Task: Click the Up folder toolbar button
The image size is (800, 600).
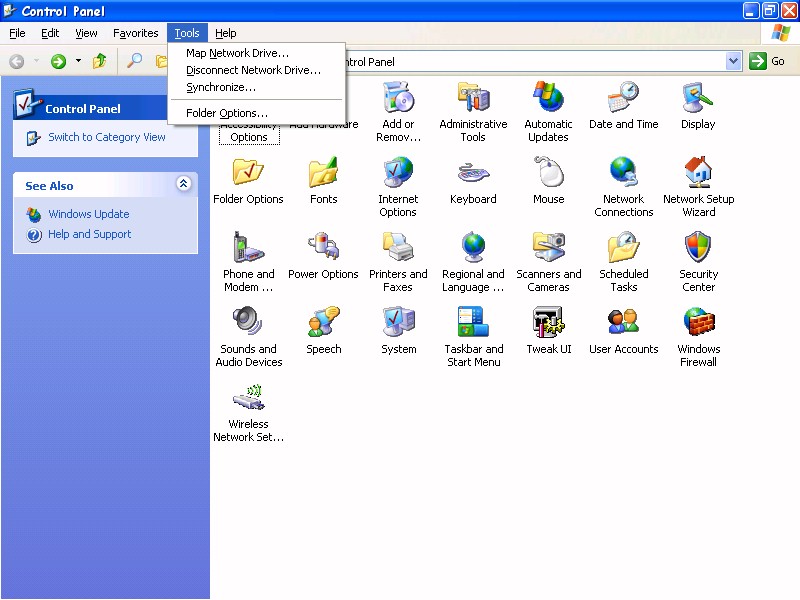Action: [x=99, y=62]
